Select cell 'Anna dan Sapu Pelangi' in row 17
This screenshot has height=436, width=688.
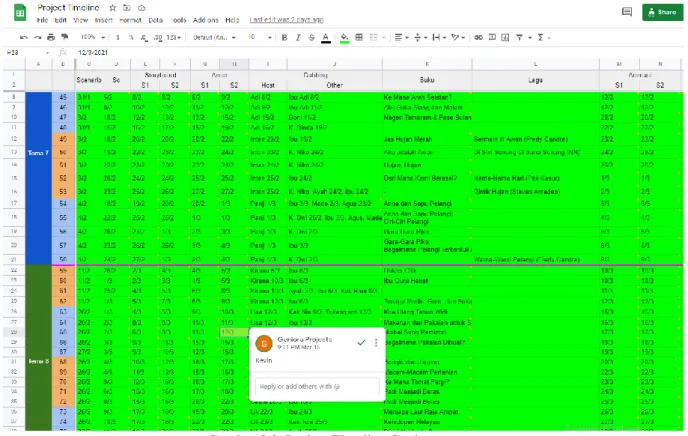(427, 204)
